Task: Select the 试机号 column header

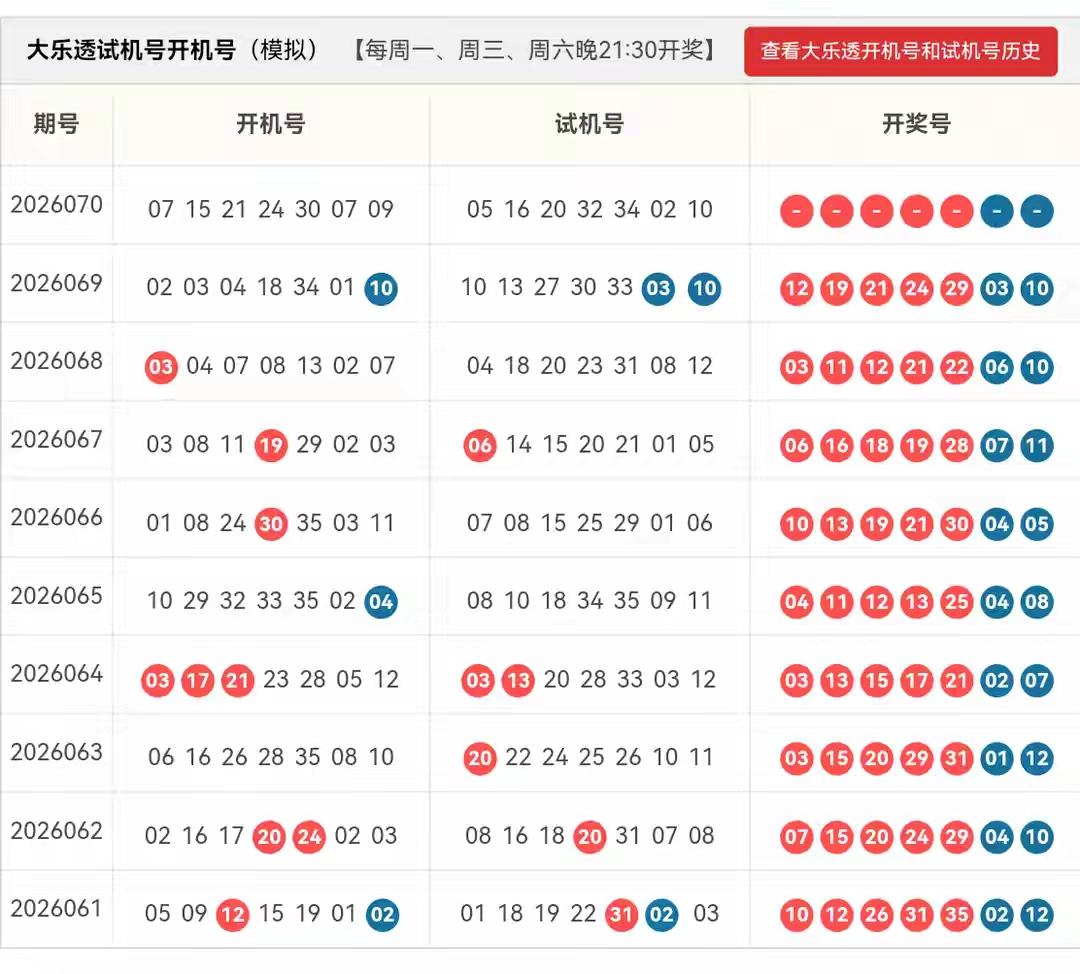Action: click(x=590, y=124)
